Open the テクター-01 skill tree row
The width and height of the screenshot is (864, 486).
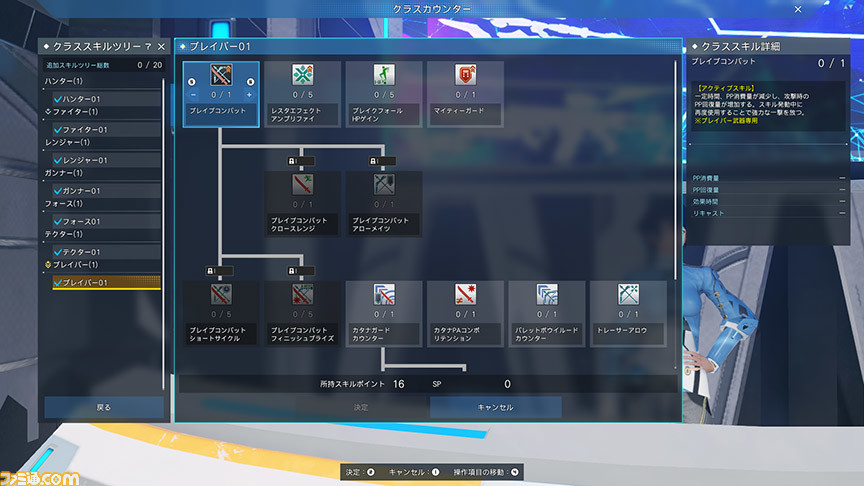105,252
